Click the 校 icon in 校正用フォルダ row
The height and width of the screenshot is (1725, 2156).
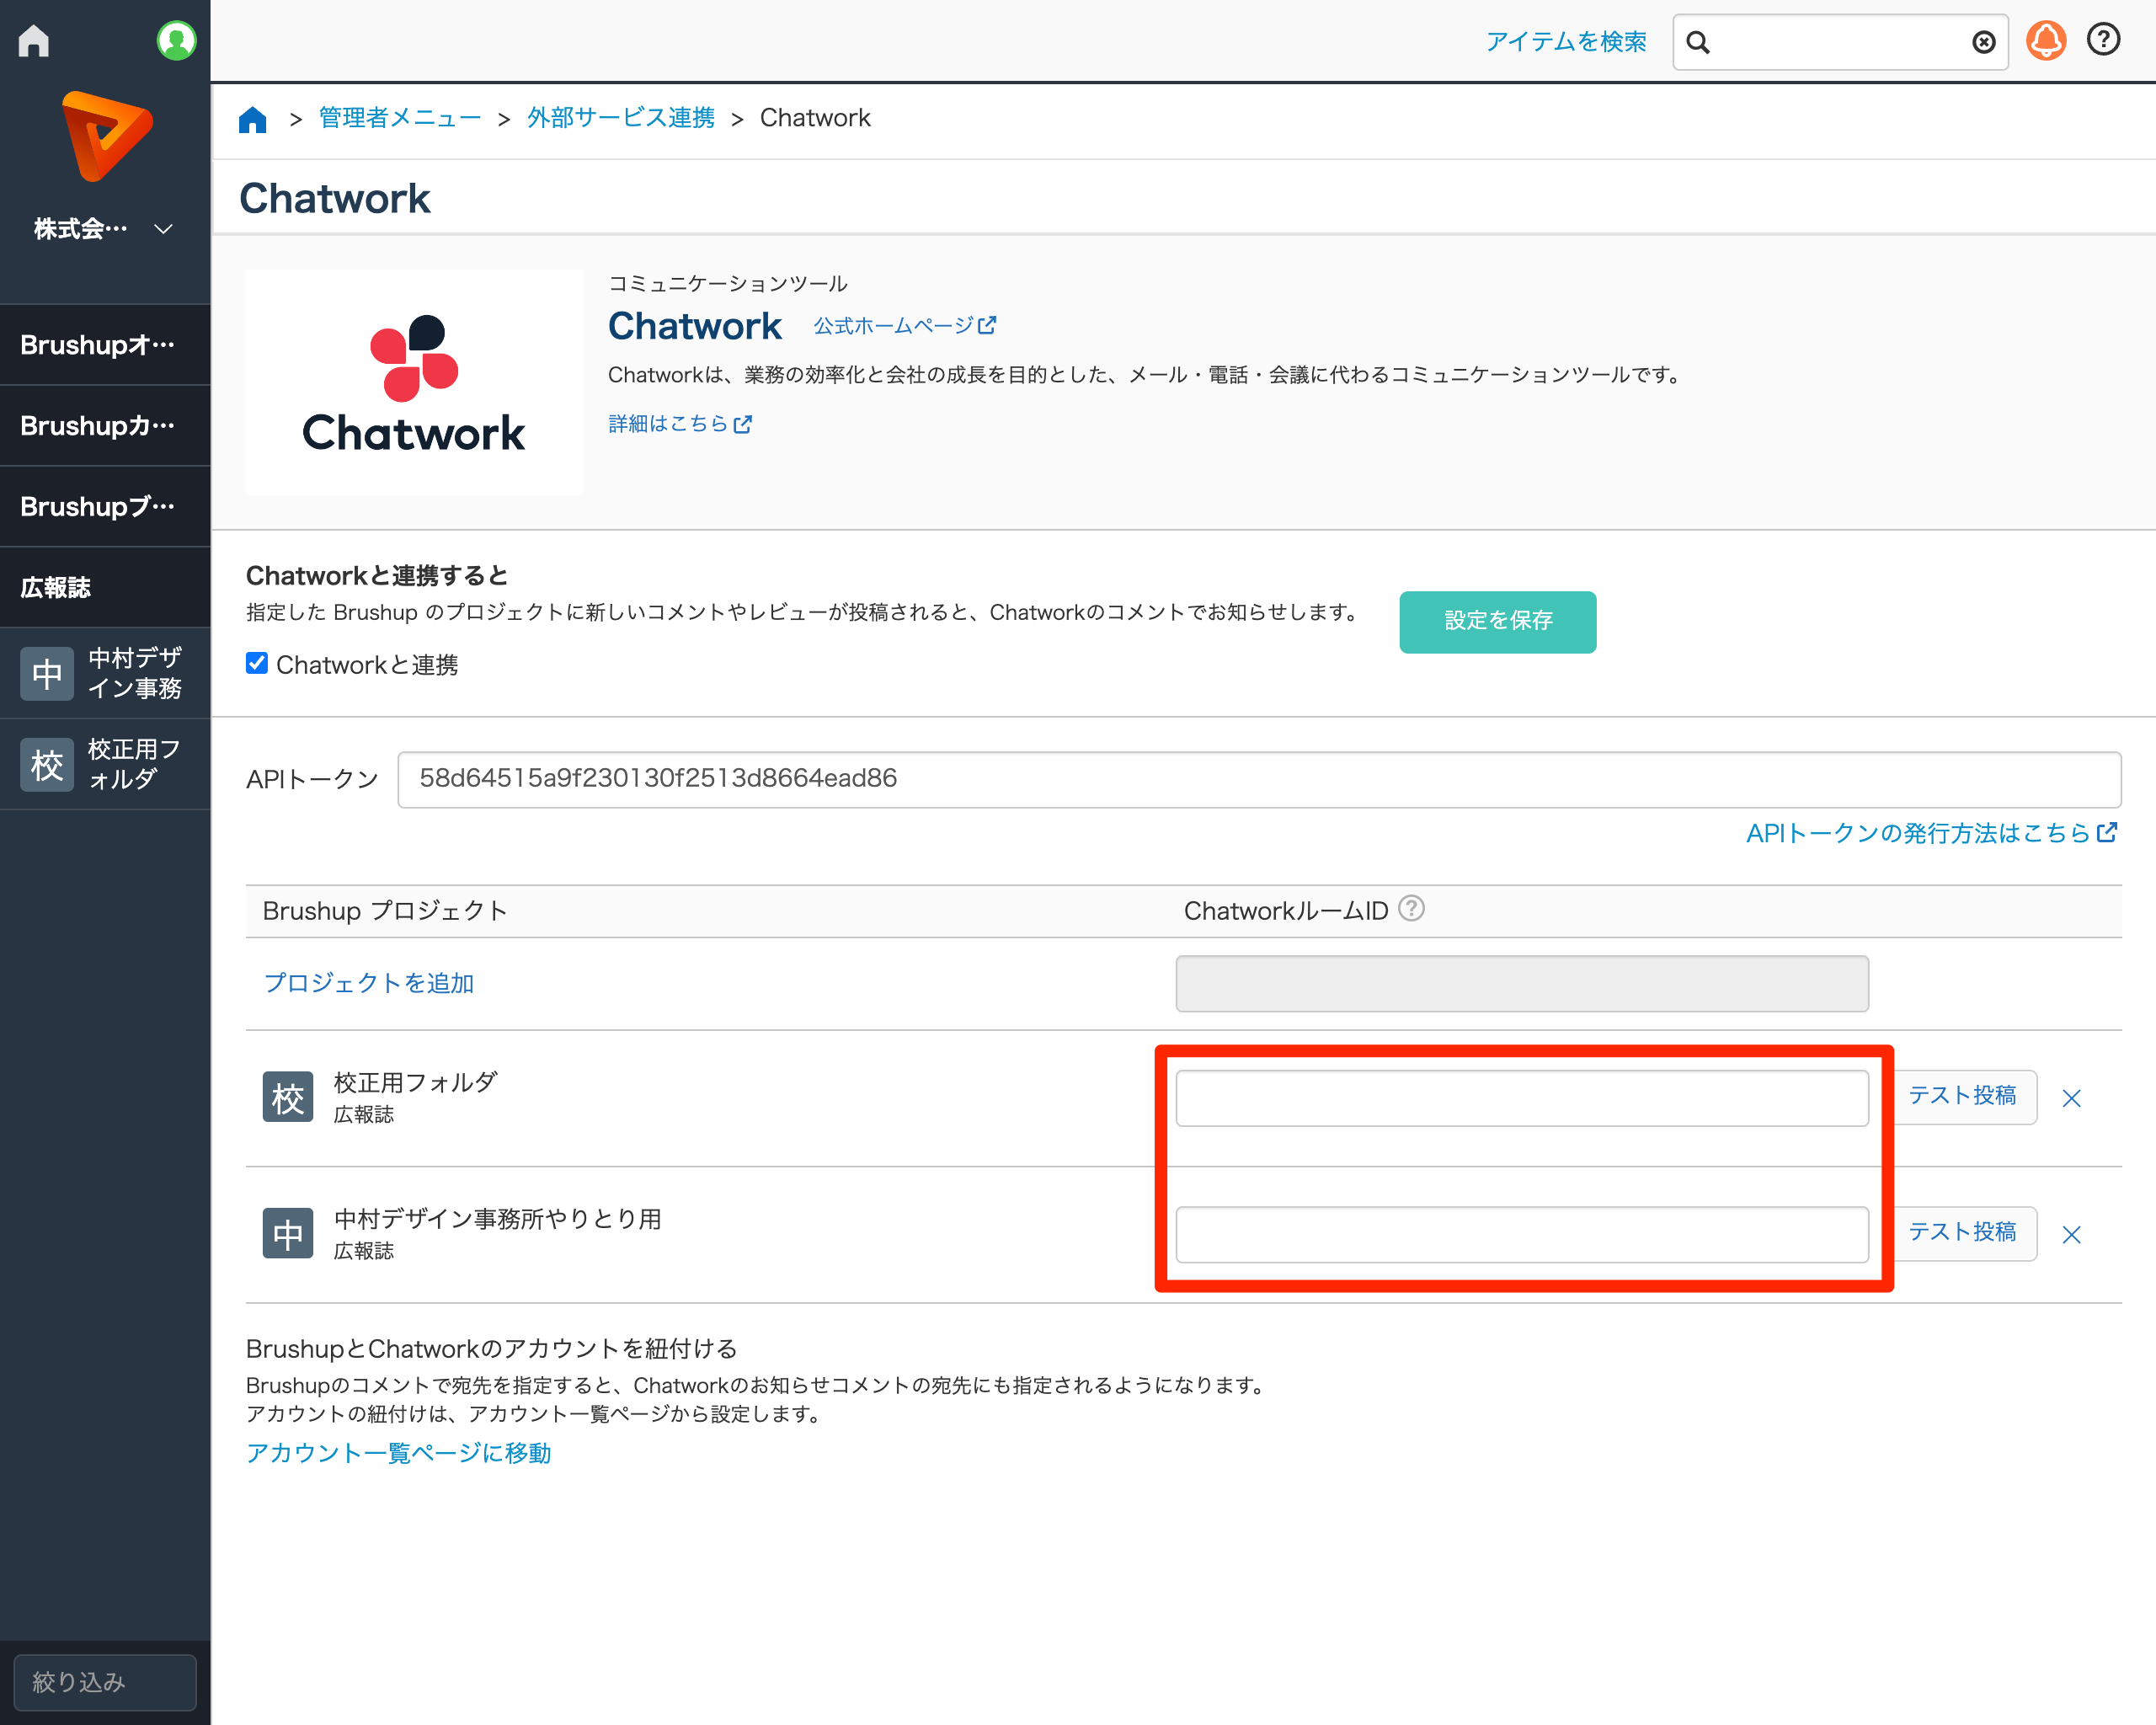288,1098
